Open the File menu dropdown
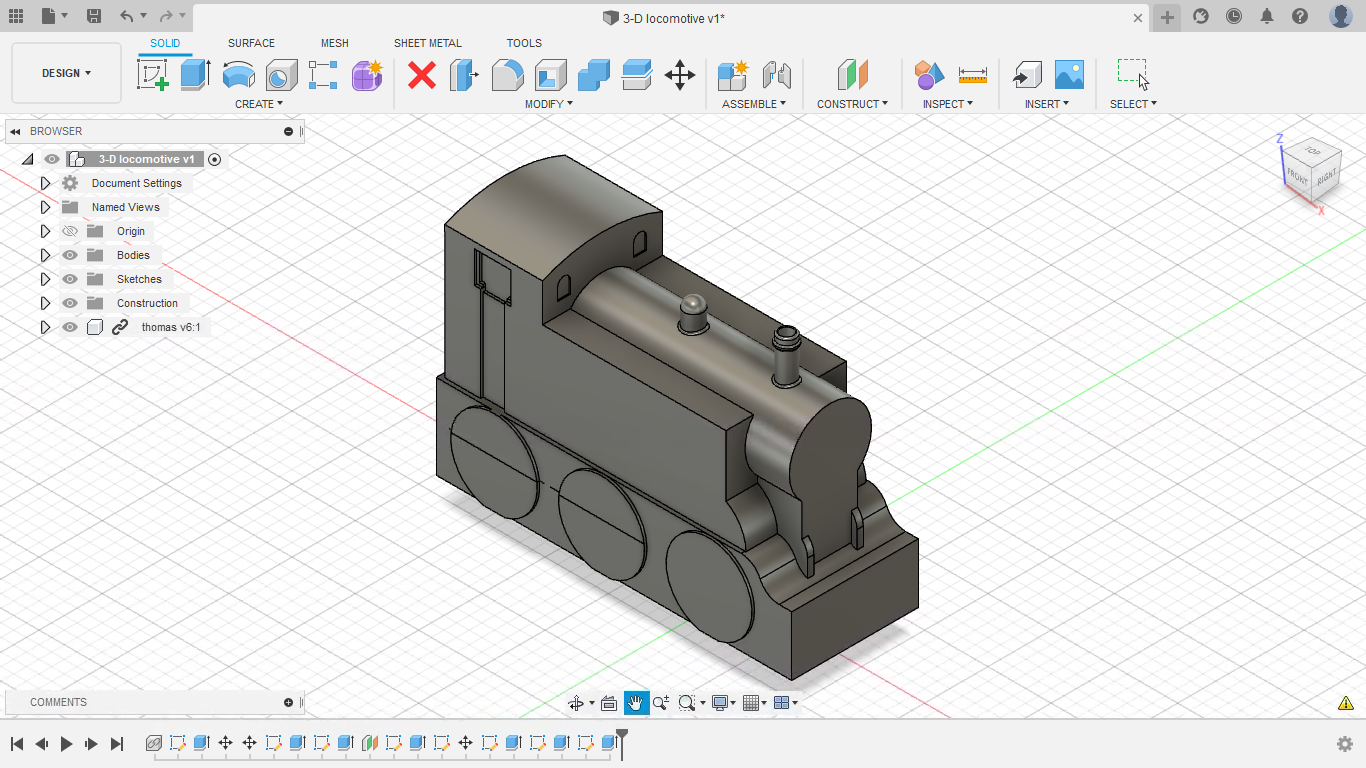The image size is (1366, 768). click(55, 16)
